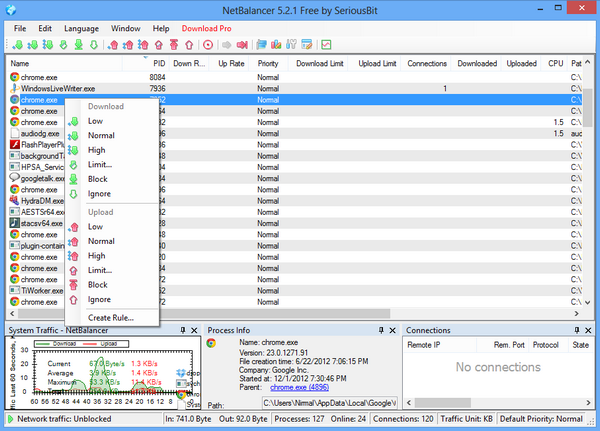Sort by the Download Limit column header
The height and width of the screenshot is (431, 600).
320,64
